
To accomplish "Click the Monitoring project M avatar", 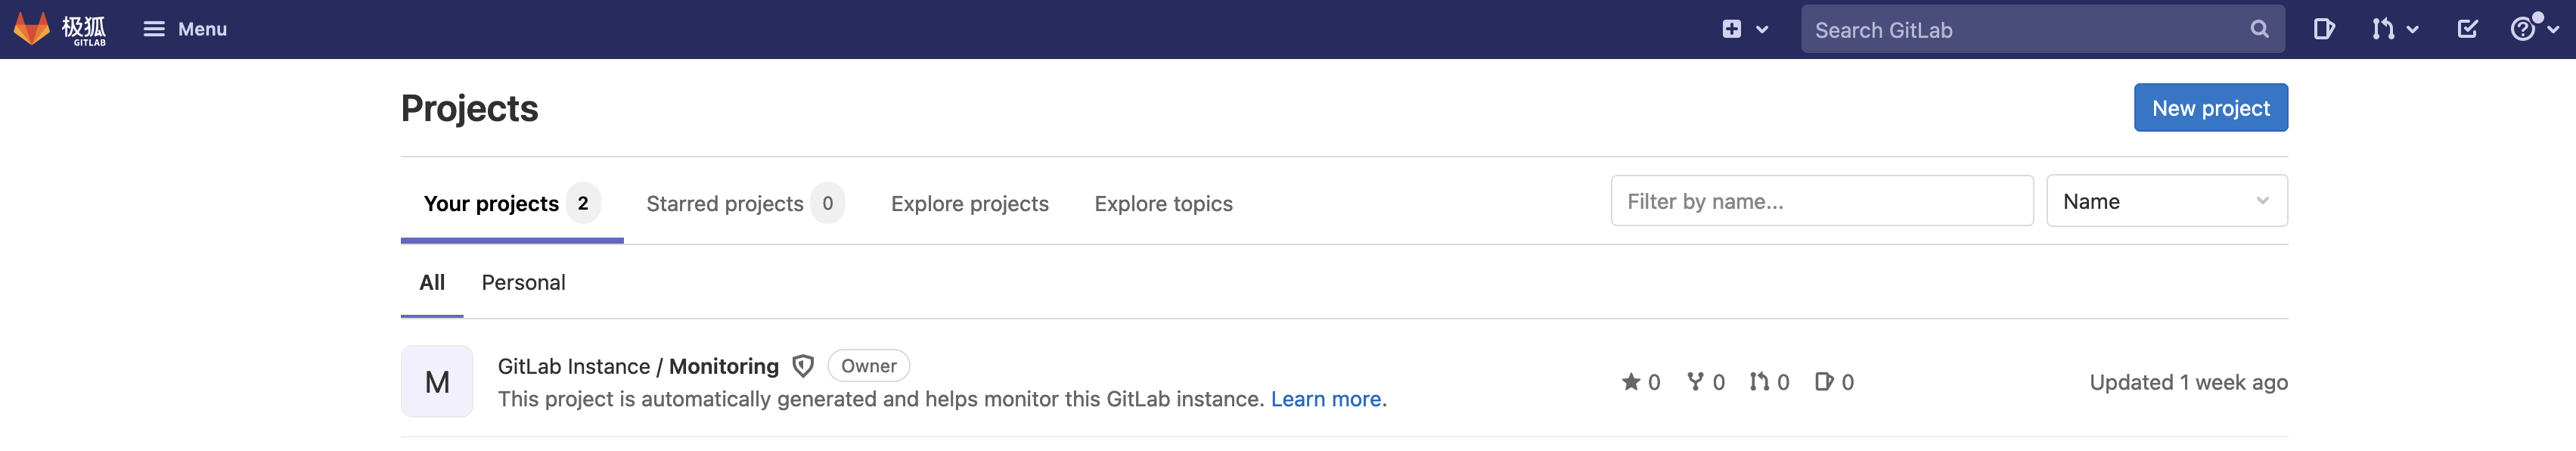I will 437,381.
